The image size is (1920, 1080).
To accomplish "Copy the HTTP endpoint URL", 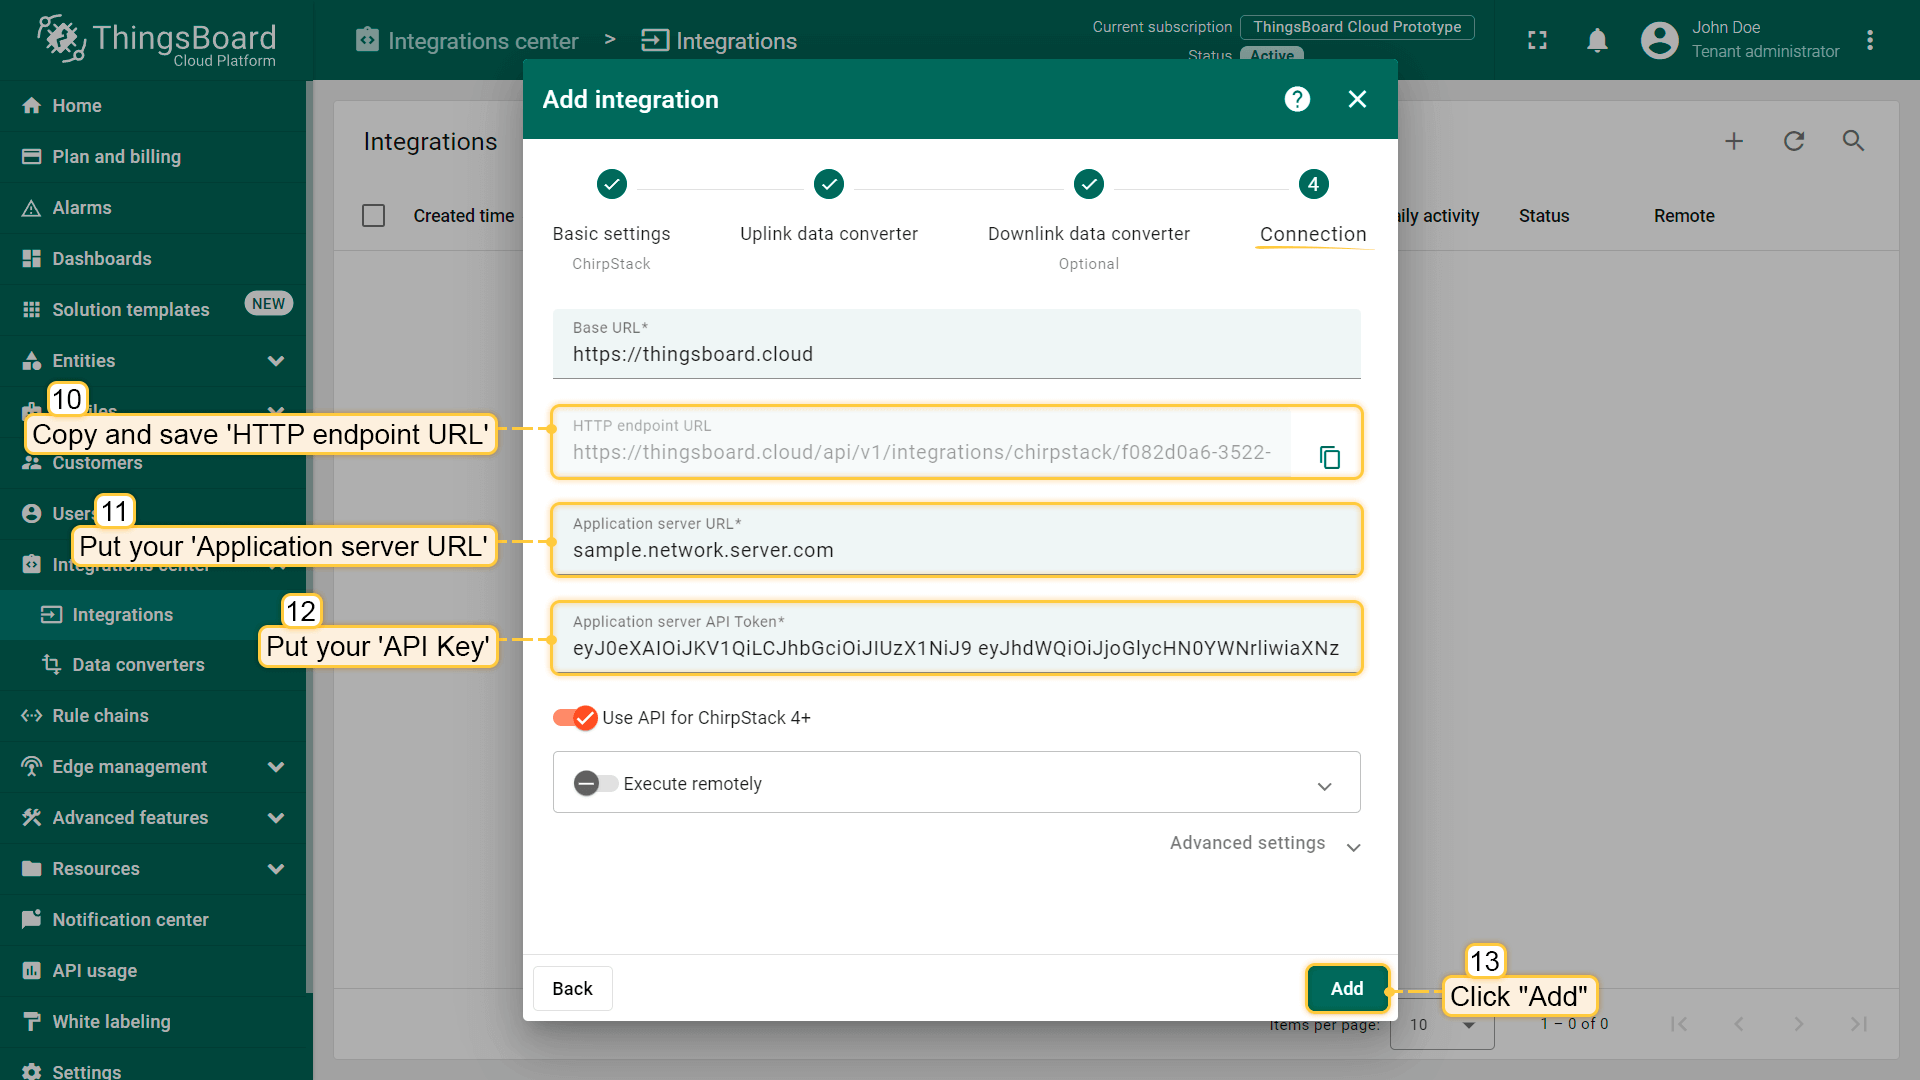I will [1329, 457].
